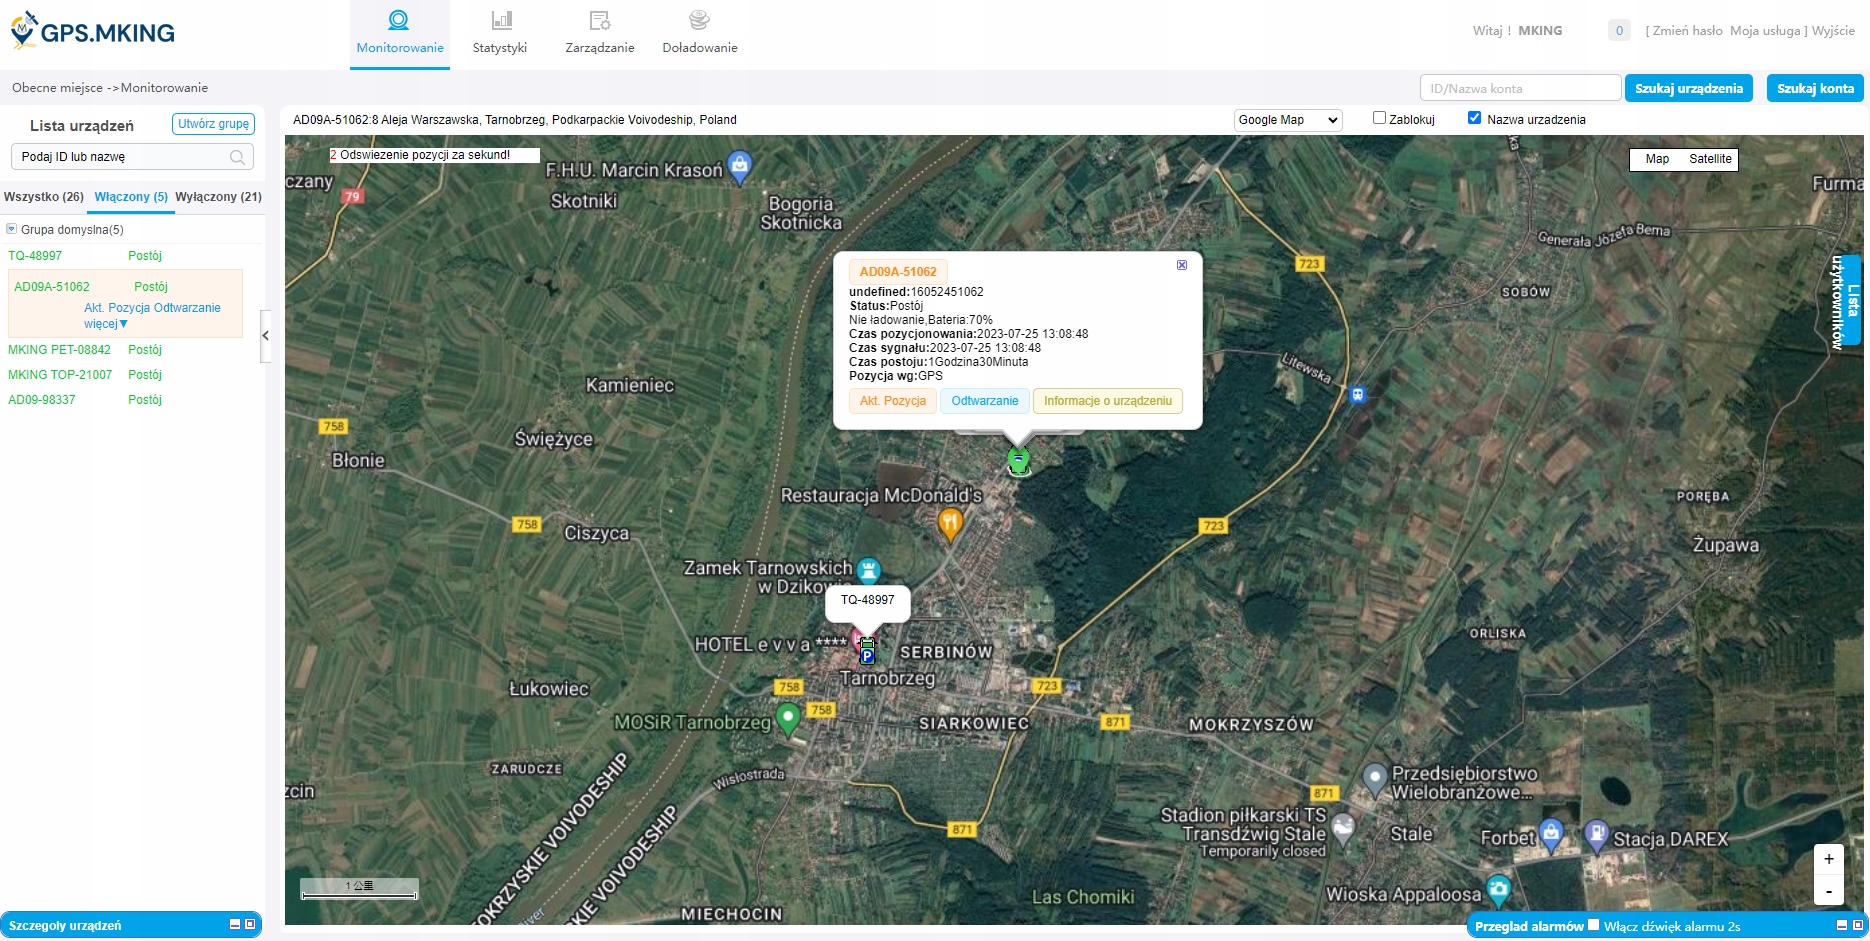Uncheck the Nazwa urzadzenia checkbox
Screen dimensions: 1870x941
coord(1474,118)
